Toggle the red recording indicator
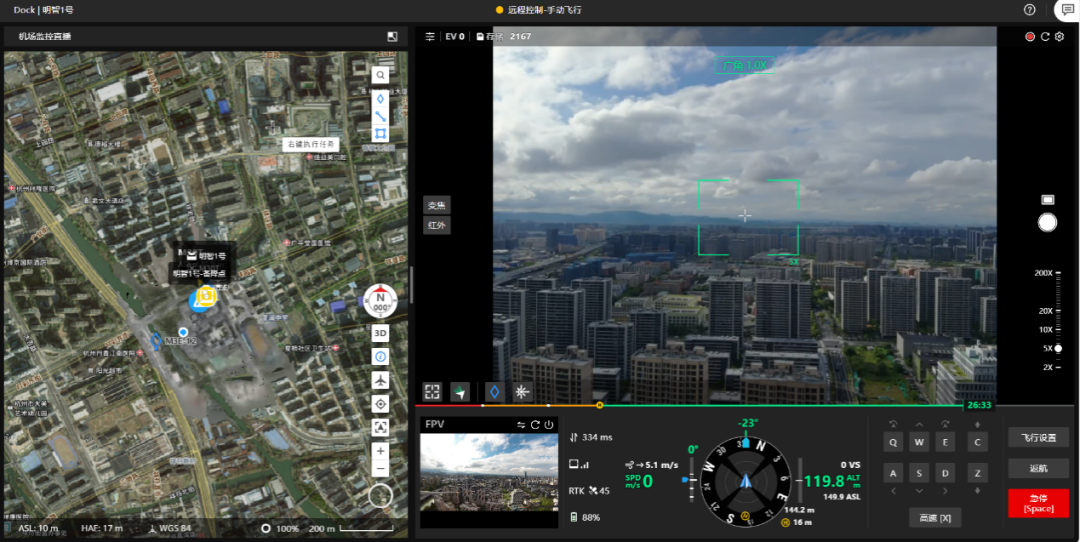Image resolution: width=1080 pixels, height=542 pixels. [1030, 37]
